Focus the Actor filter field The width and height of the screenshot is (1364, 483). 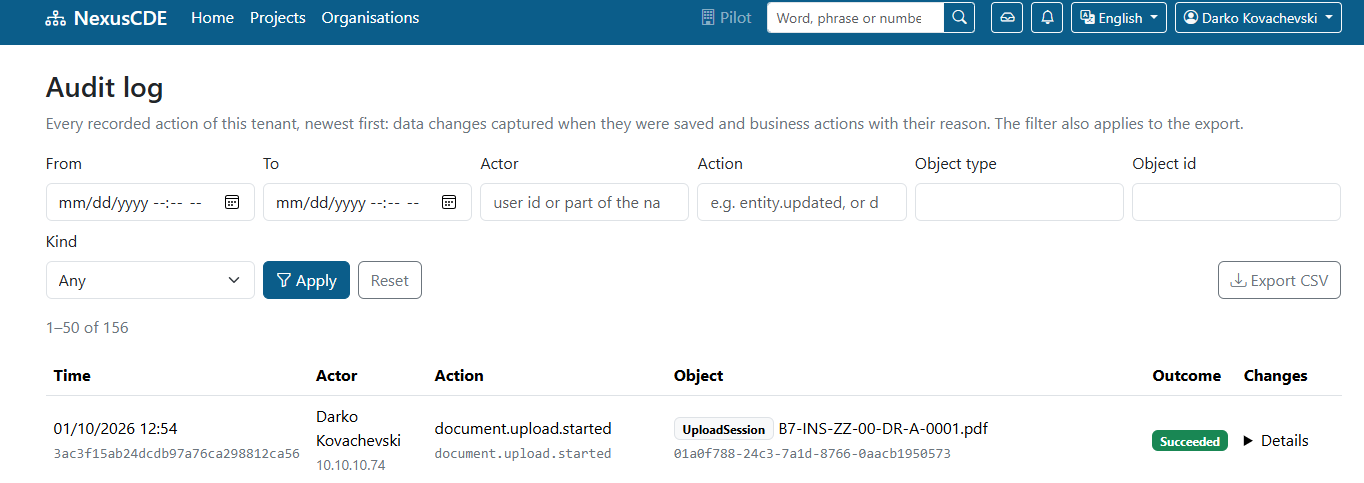click(x=584, y=202)
